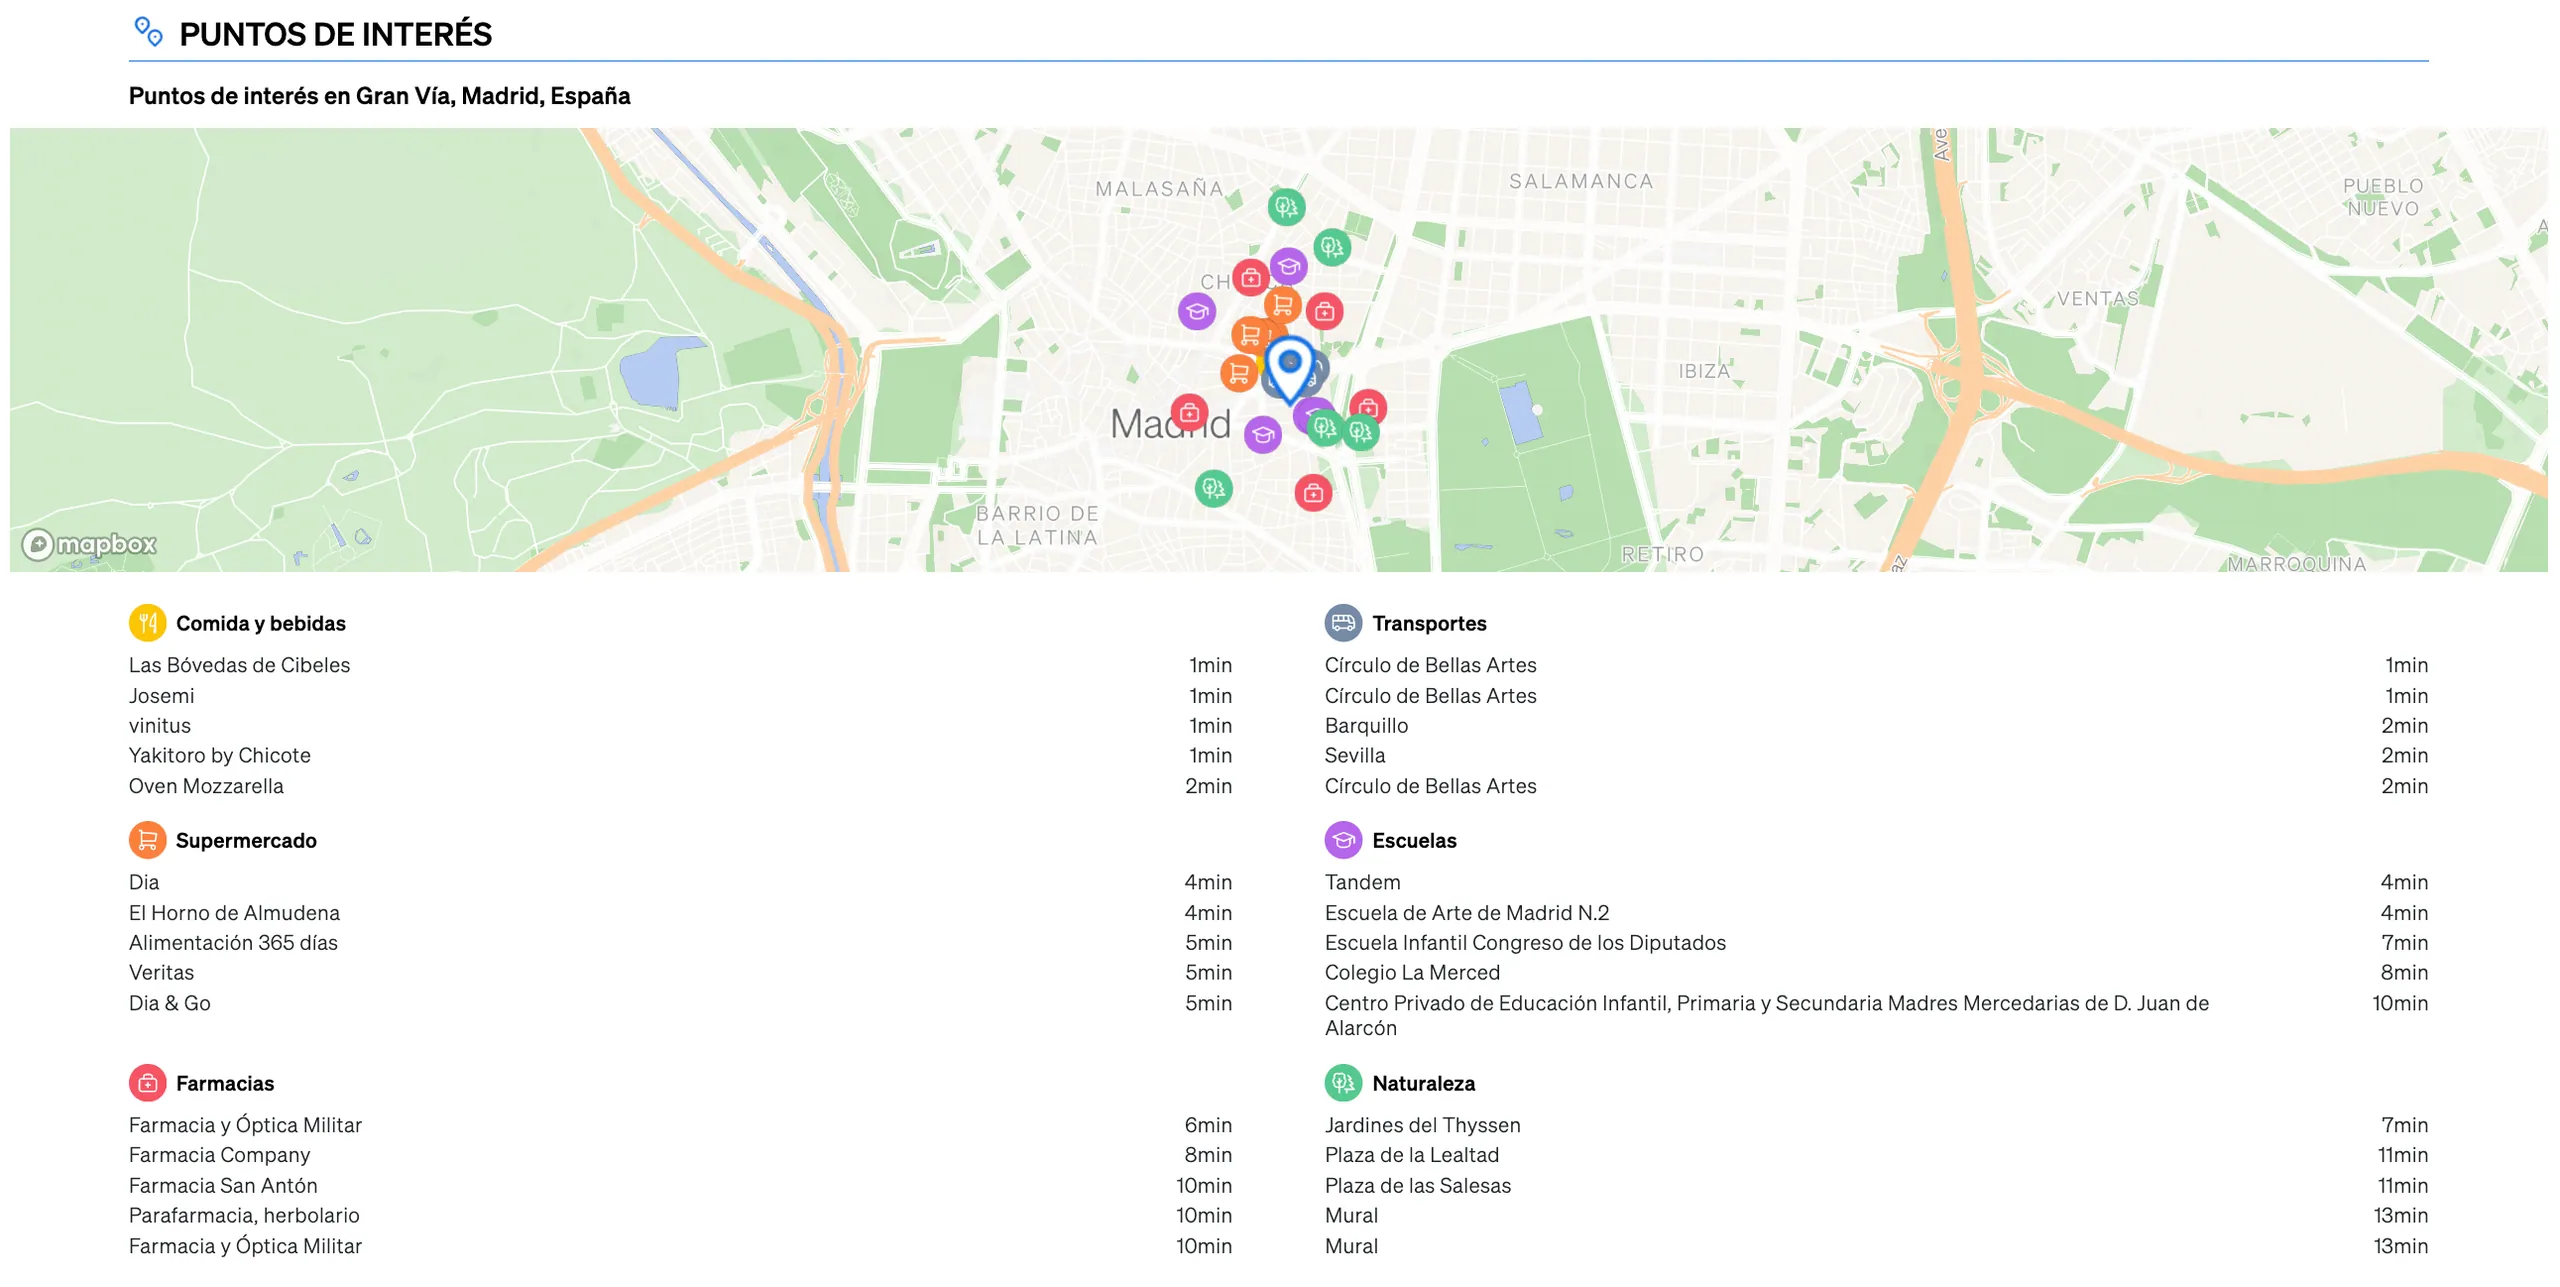Screen dimensions: 2560x1287
Task: Click the purple Escuelas graduation cap icon
Action: coord(1343,840)
